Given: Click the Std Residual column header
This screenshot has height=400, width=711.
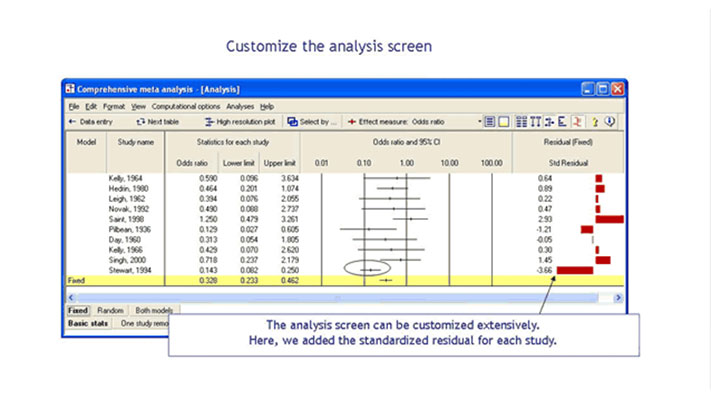Looking at the screenshot, I should [568, 163].
